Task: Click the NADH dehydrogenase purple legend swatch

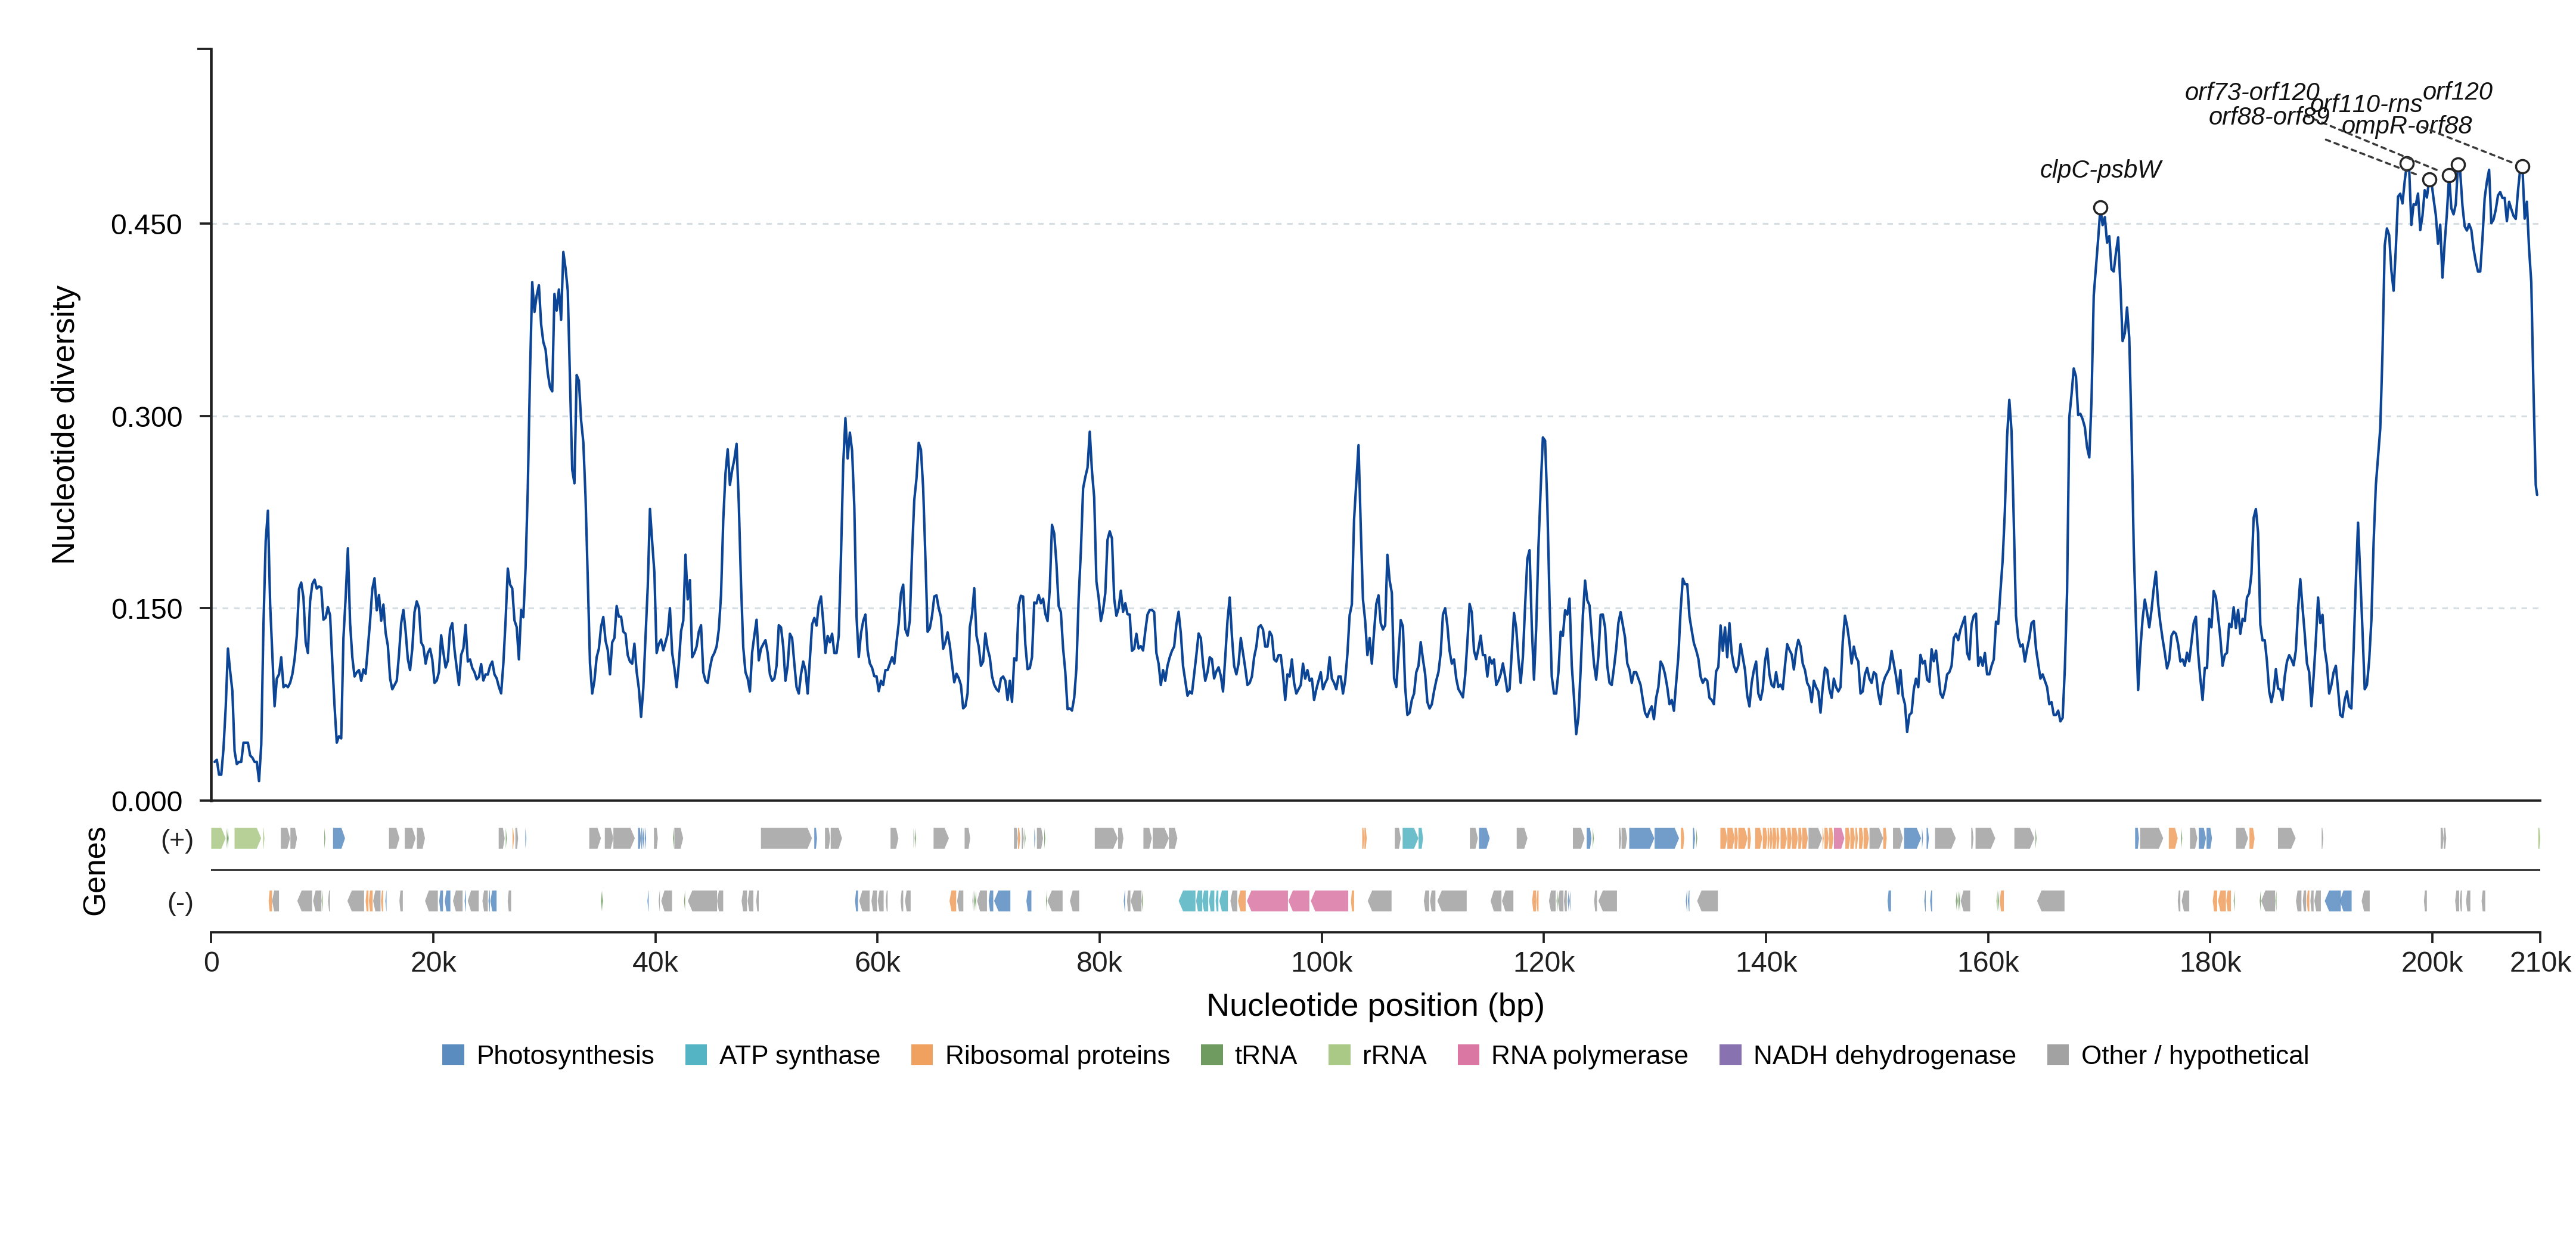Action: pos(1730,1055)
